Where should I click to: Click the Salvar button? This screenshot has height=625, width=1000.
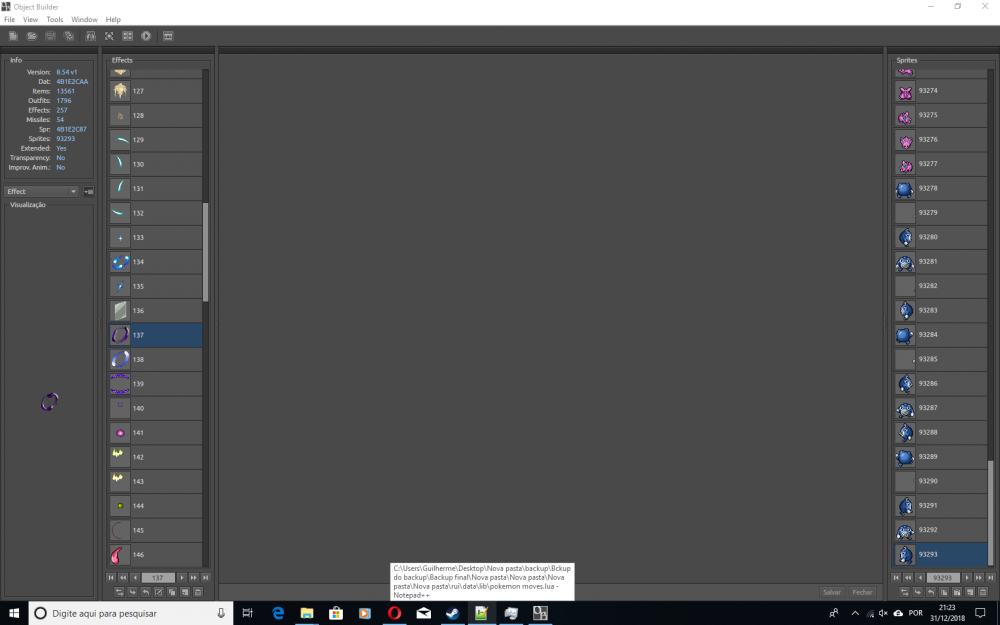point(832,592)
